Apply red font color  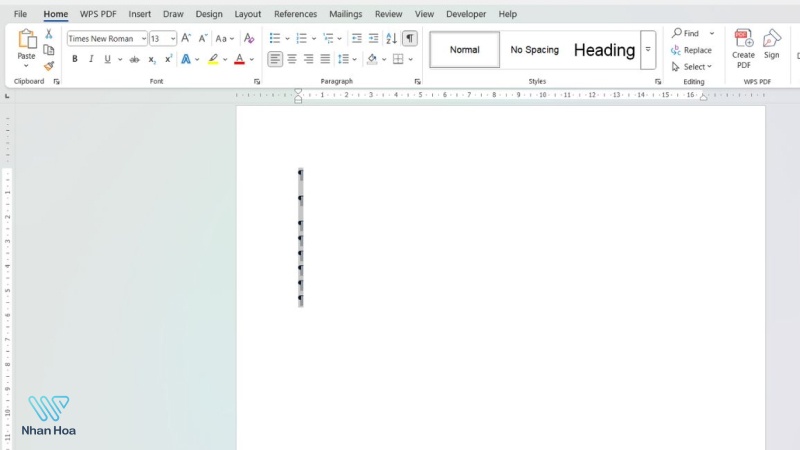click(239, 59)
